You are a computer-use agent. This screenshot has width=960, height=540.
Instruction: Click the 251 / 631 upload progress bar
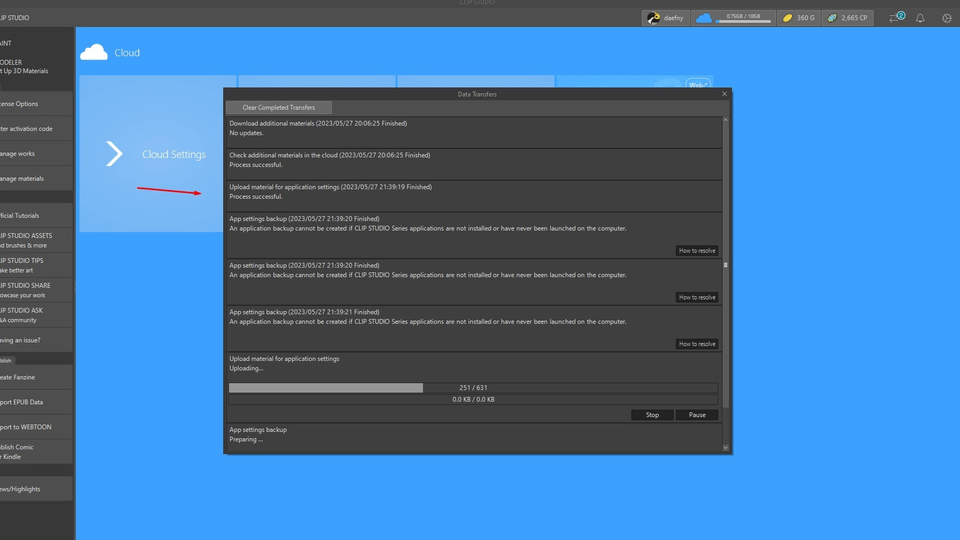point(473,388)
